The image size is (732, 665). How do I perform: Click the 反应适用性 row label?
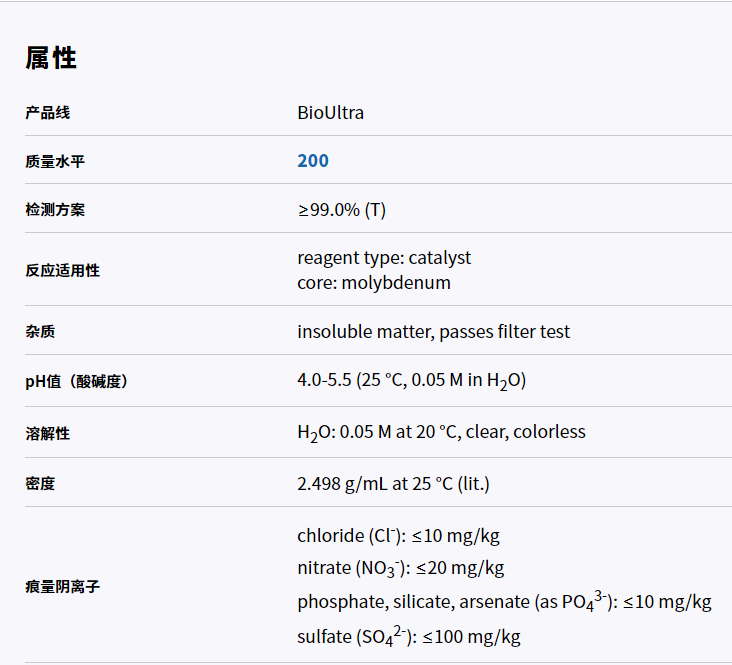click(x=62, y=270)
